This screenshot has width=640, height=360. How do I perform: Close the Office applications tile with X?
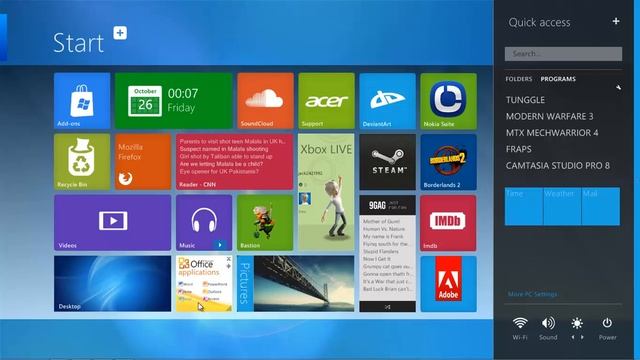coord(229,259)
